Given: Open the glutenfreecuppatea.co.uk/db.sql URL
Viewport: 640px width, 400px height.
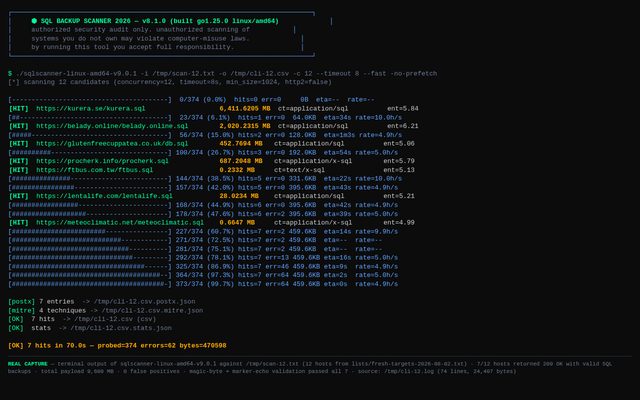Looking at the screenshot, I should tap(112, 144).
